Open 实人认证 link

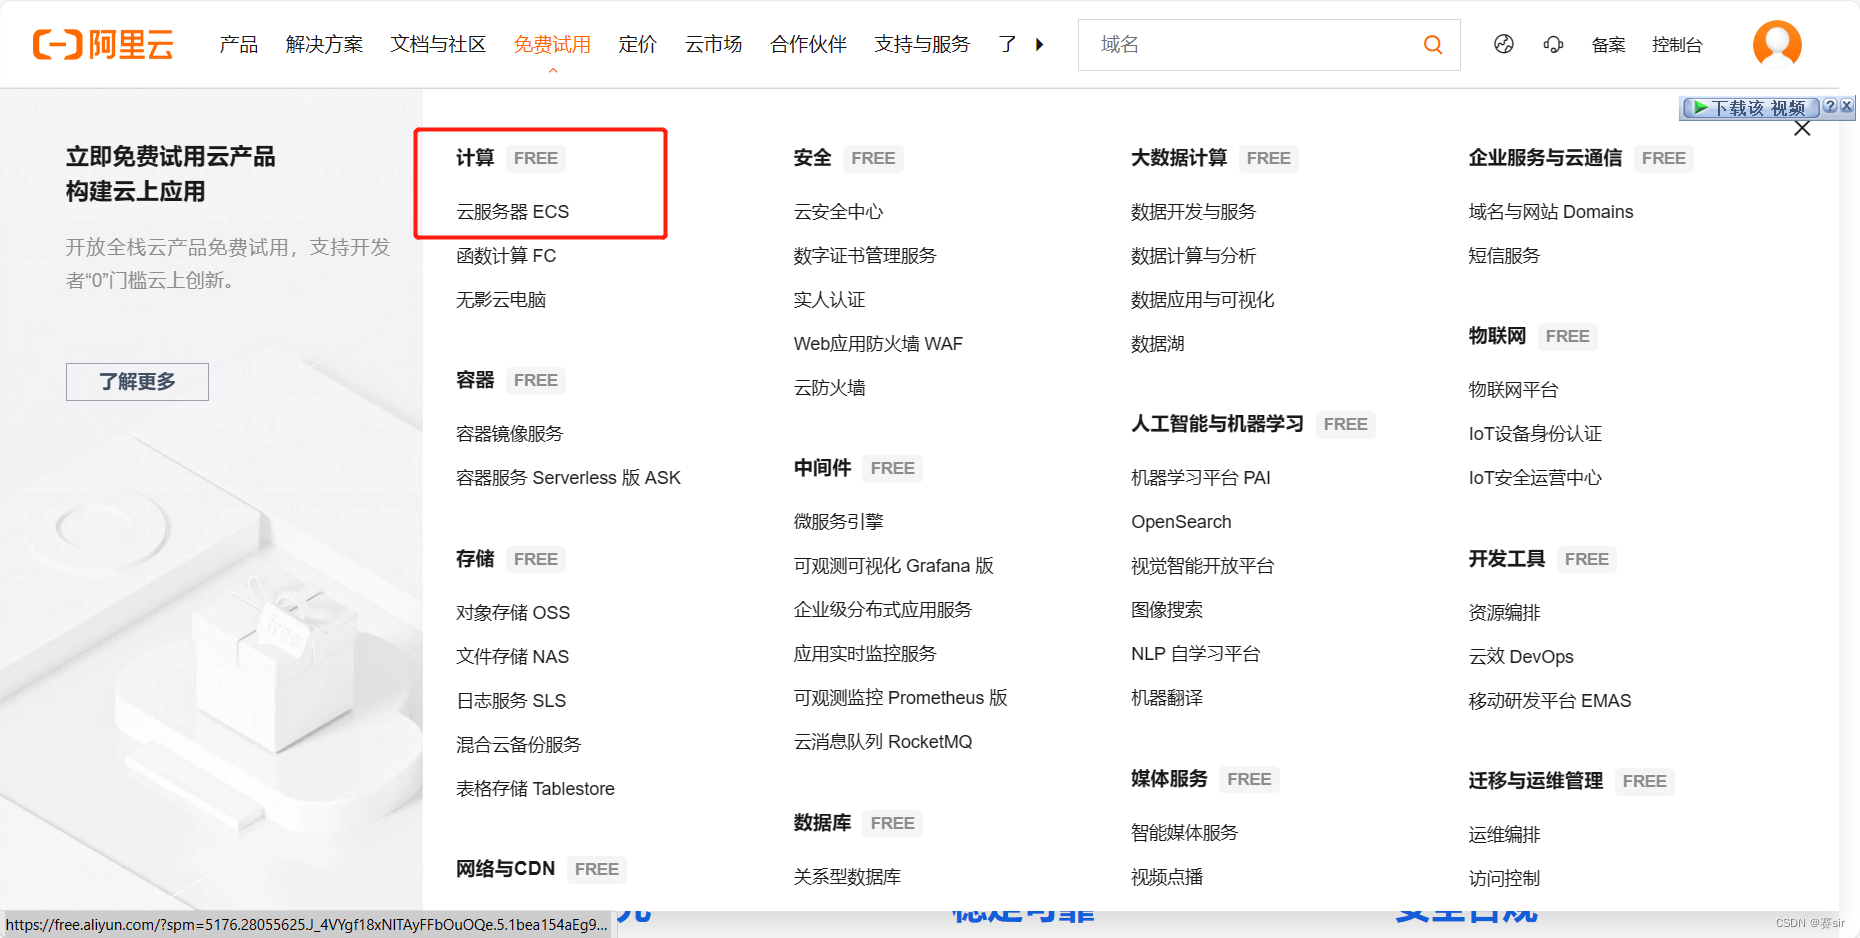pyautogui.click(x=829, y=299)
